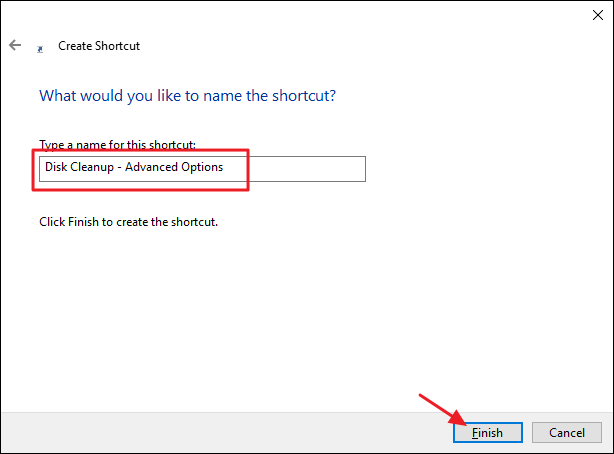Close the Create Shortcut dialog

pos(598,15)
